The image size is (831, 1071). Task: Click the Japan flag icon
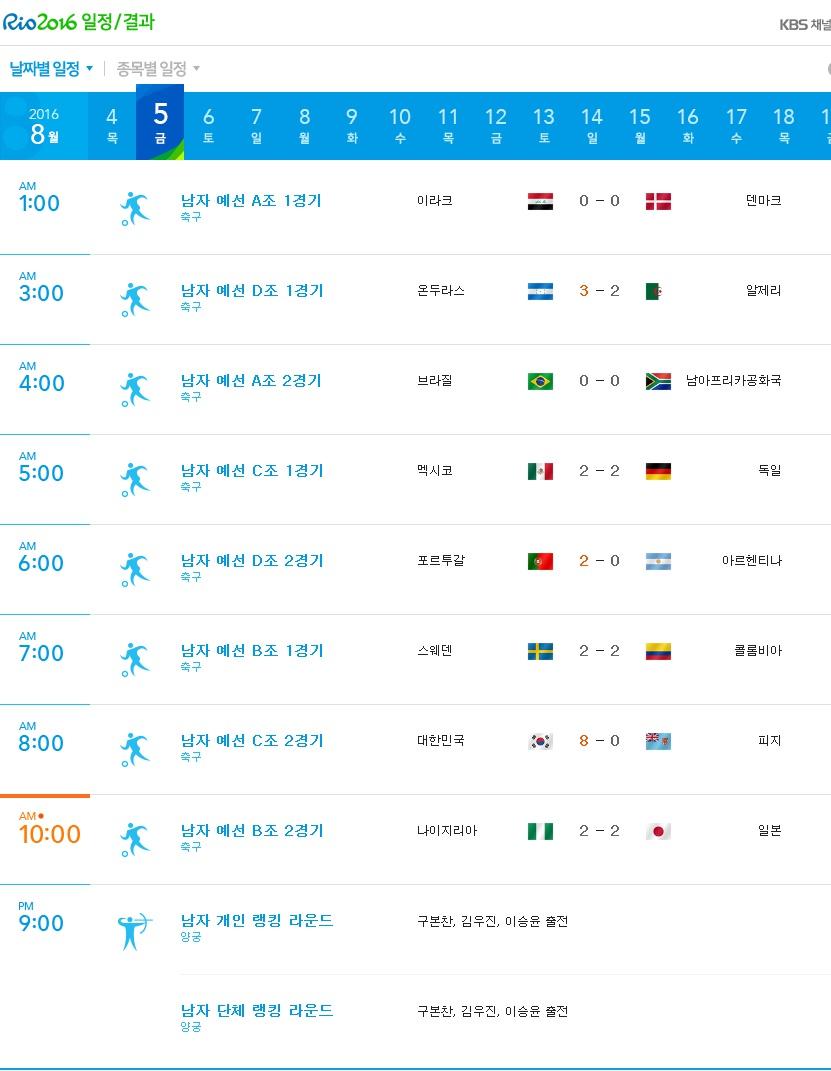pyautogui.click(x=658, y=831)
